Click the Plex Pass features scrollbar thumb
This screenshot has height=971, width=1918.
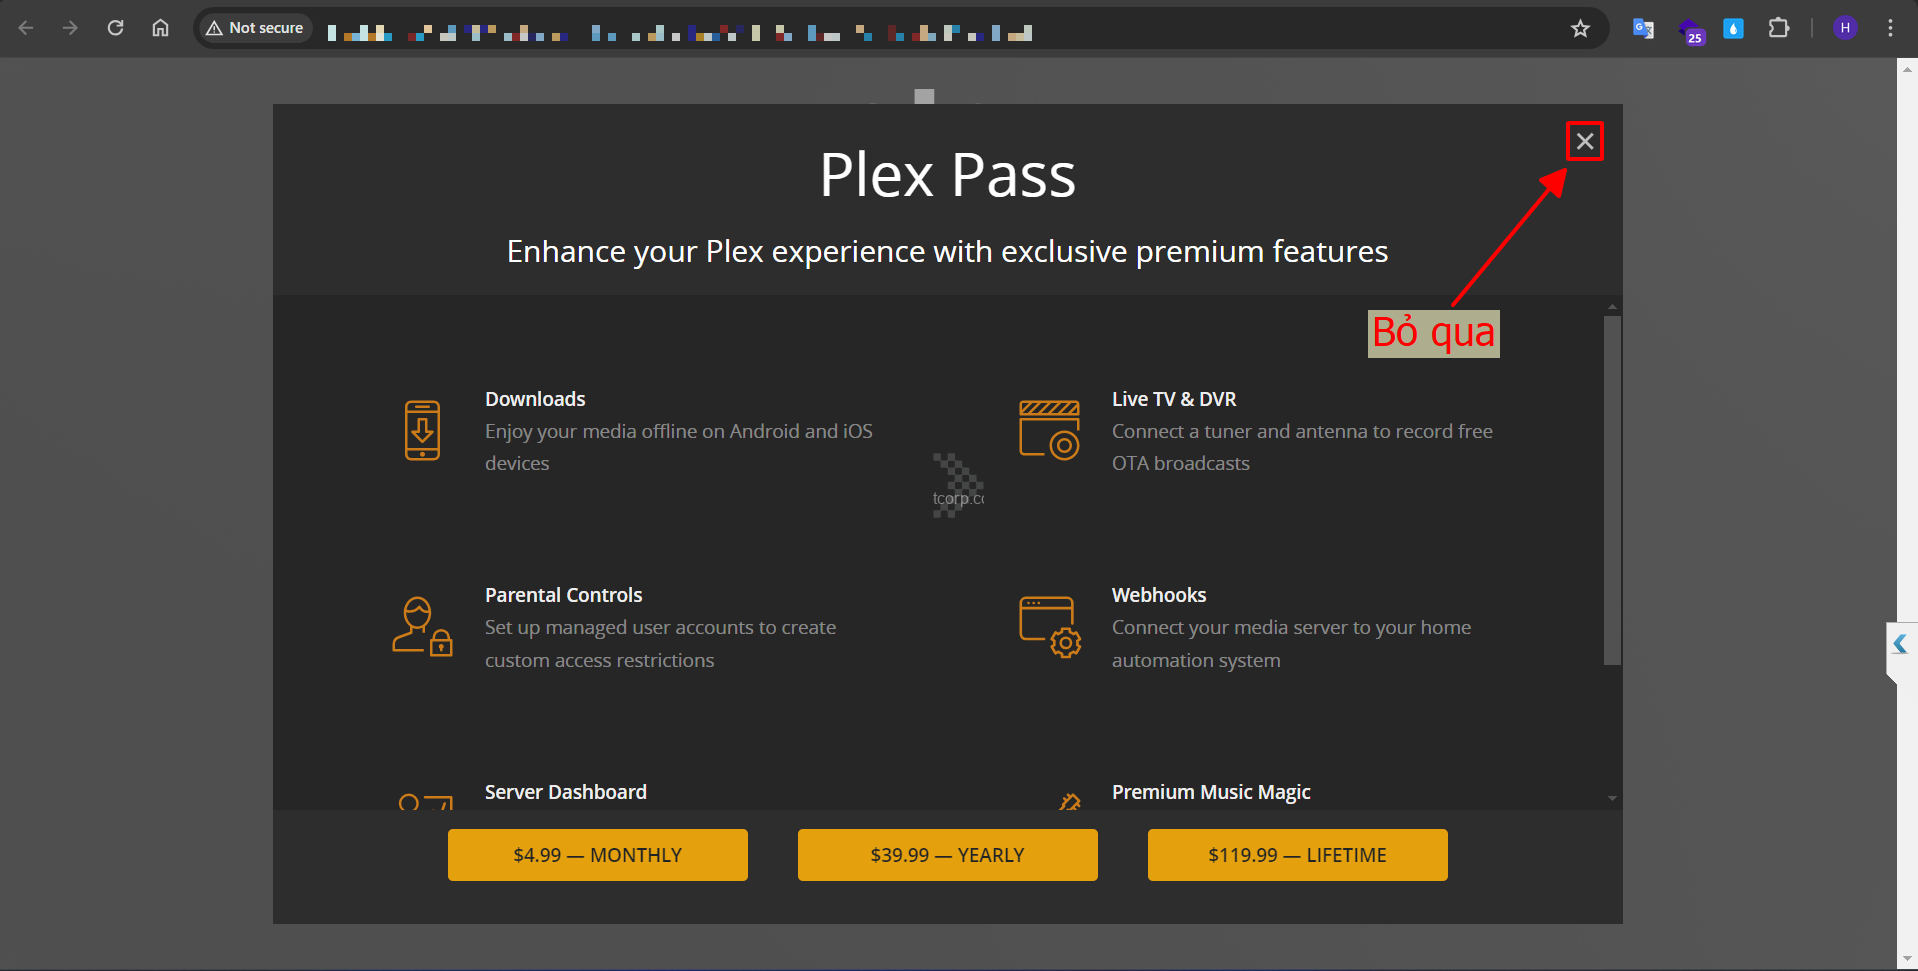(x=1611, y=490)
